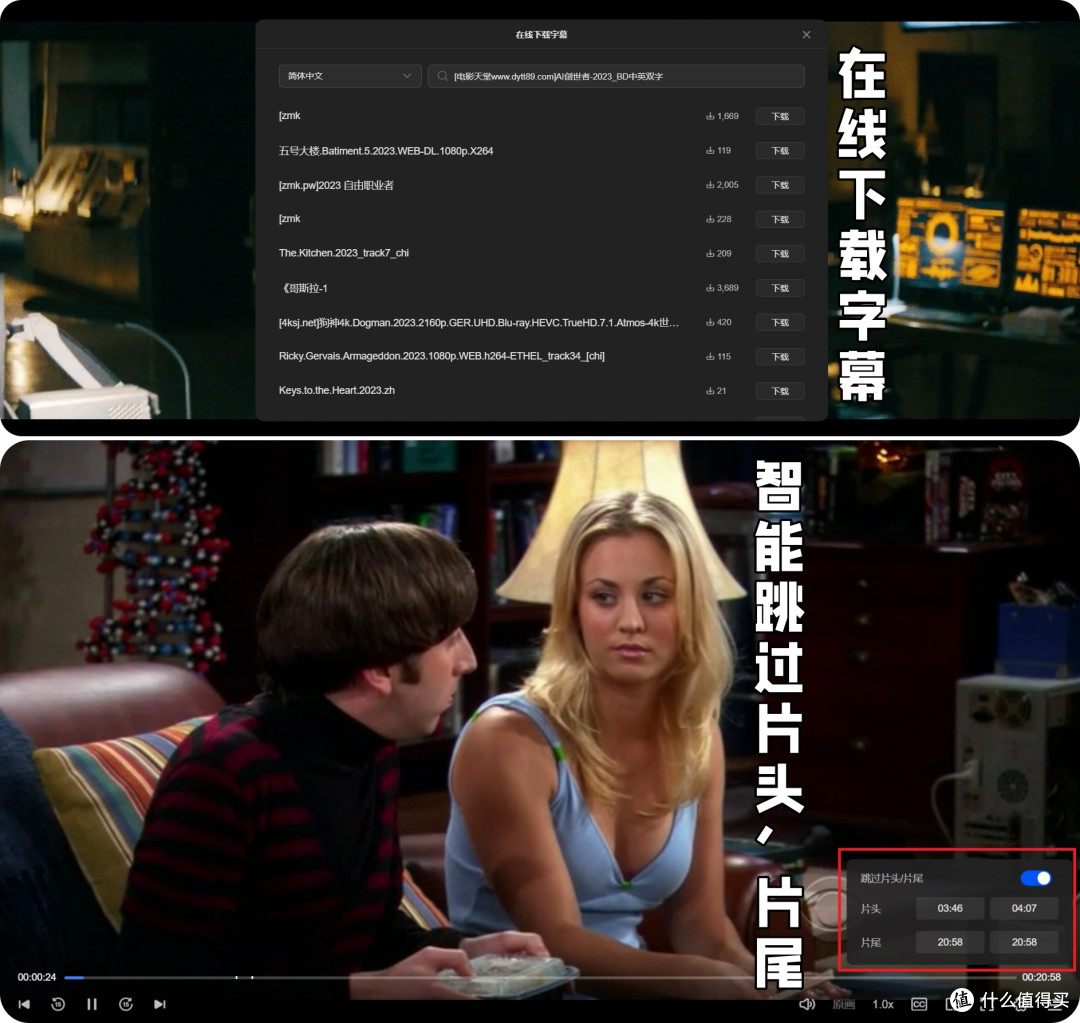Viewport: 1080px width, 1023px height.
Task: Select row Ricky.Gervais.Armageddon.2023.1080p.WEB
Action: point(541,356)
